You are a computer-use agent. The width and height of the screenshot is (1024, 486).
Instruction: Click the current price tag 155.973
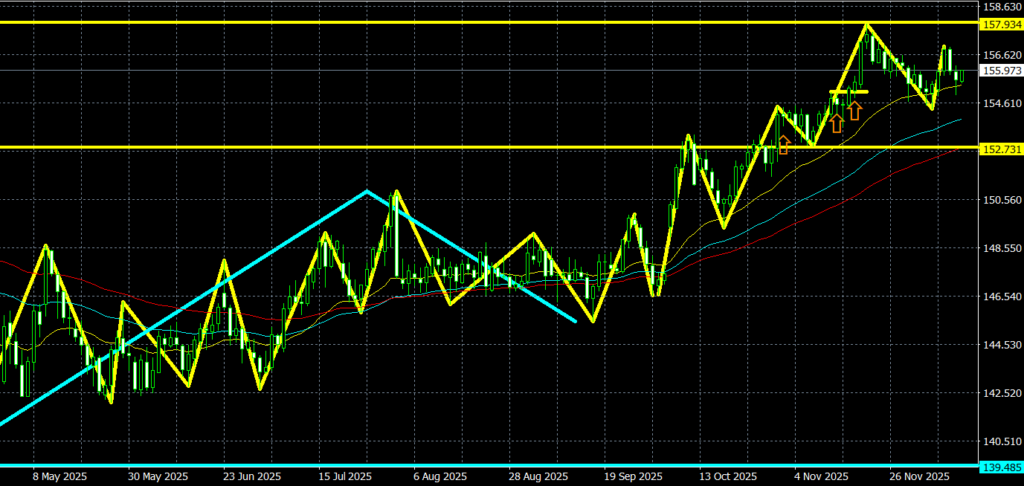[x=1000, y=71]
